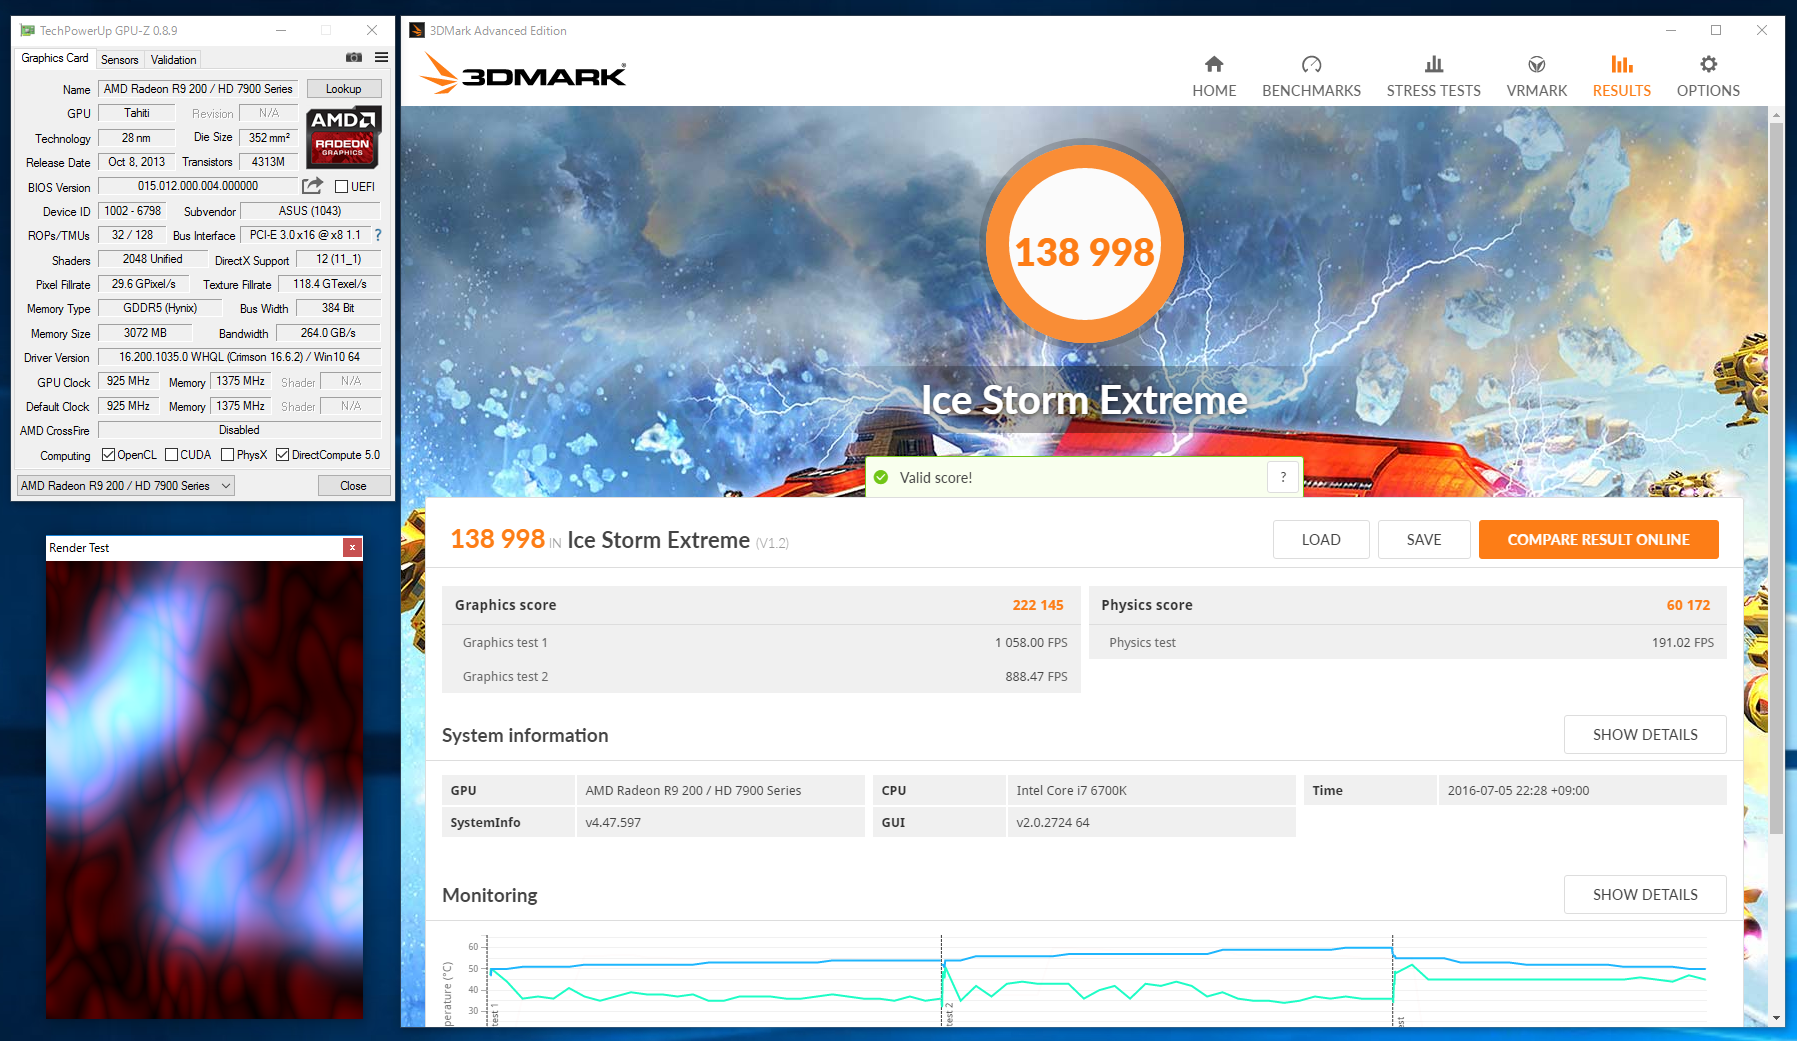Click the Graphics test 1 row
The image size is (1797, 1041).
(761, 642)
